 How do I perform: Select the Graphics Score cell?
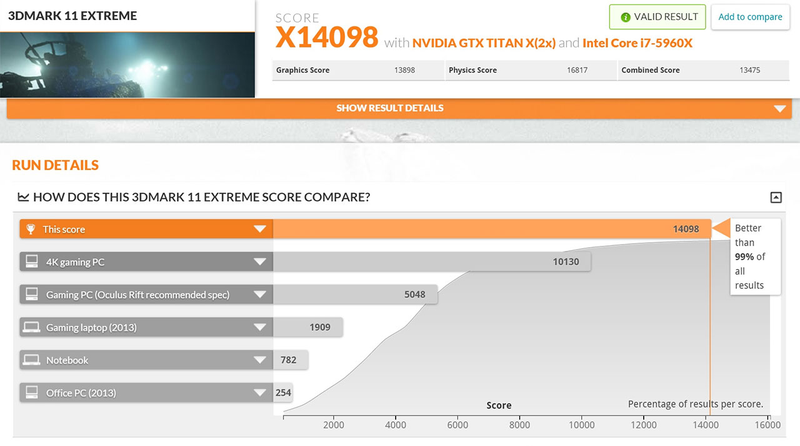coord(358,70)
